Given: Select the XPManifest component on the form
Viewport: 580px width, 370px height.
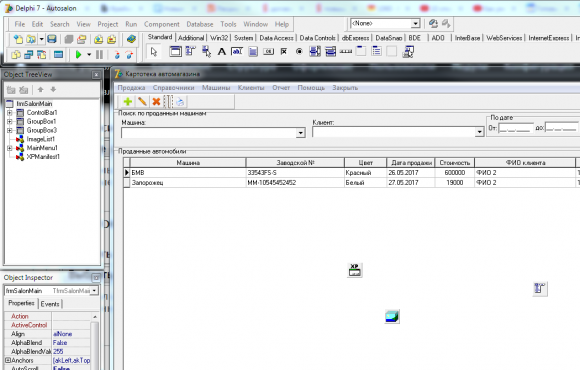Looking at the screenshot, I should click(355, 270).
